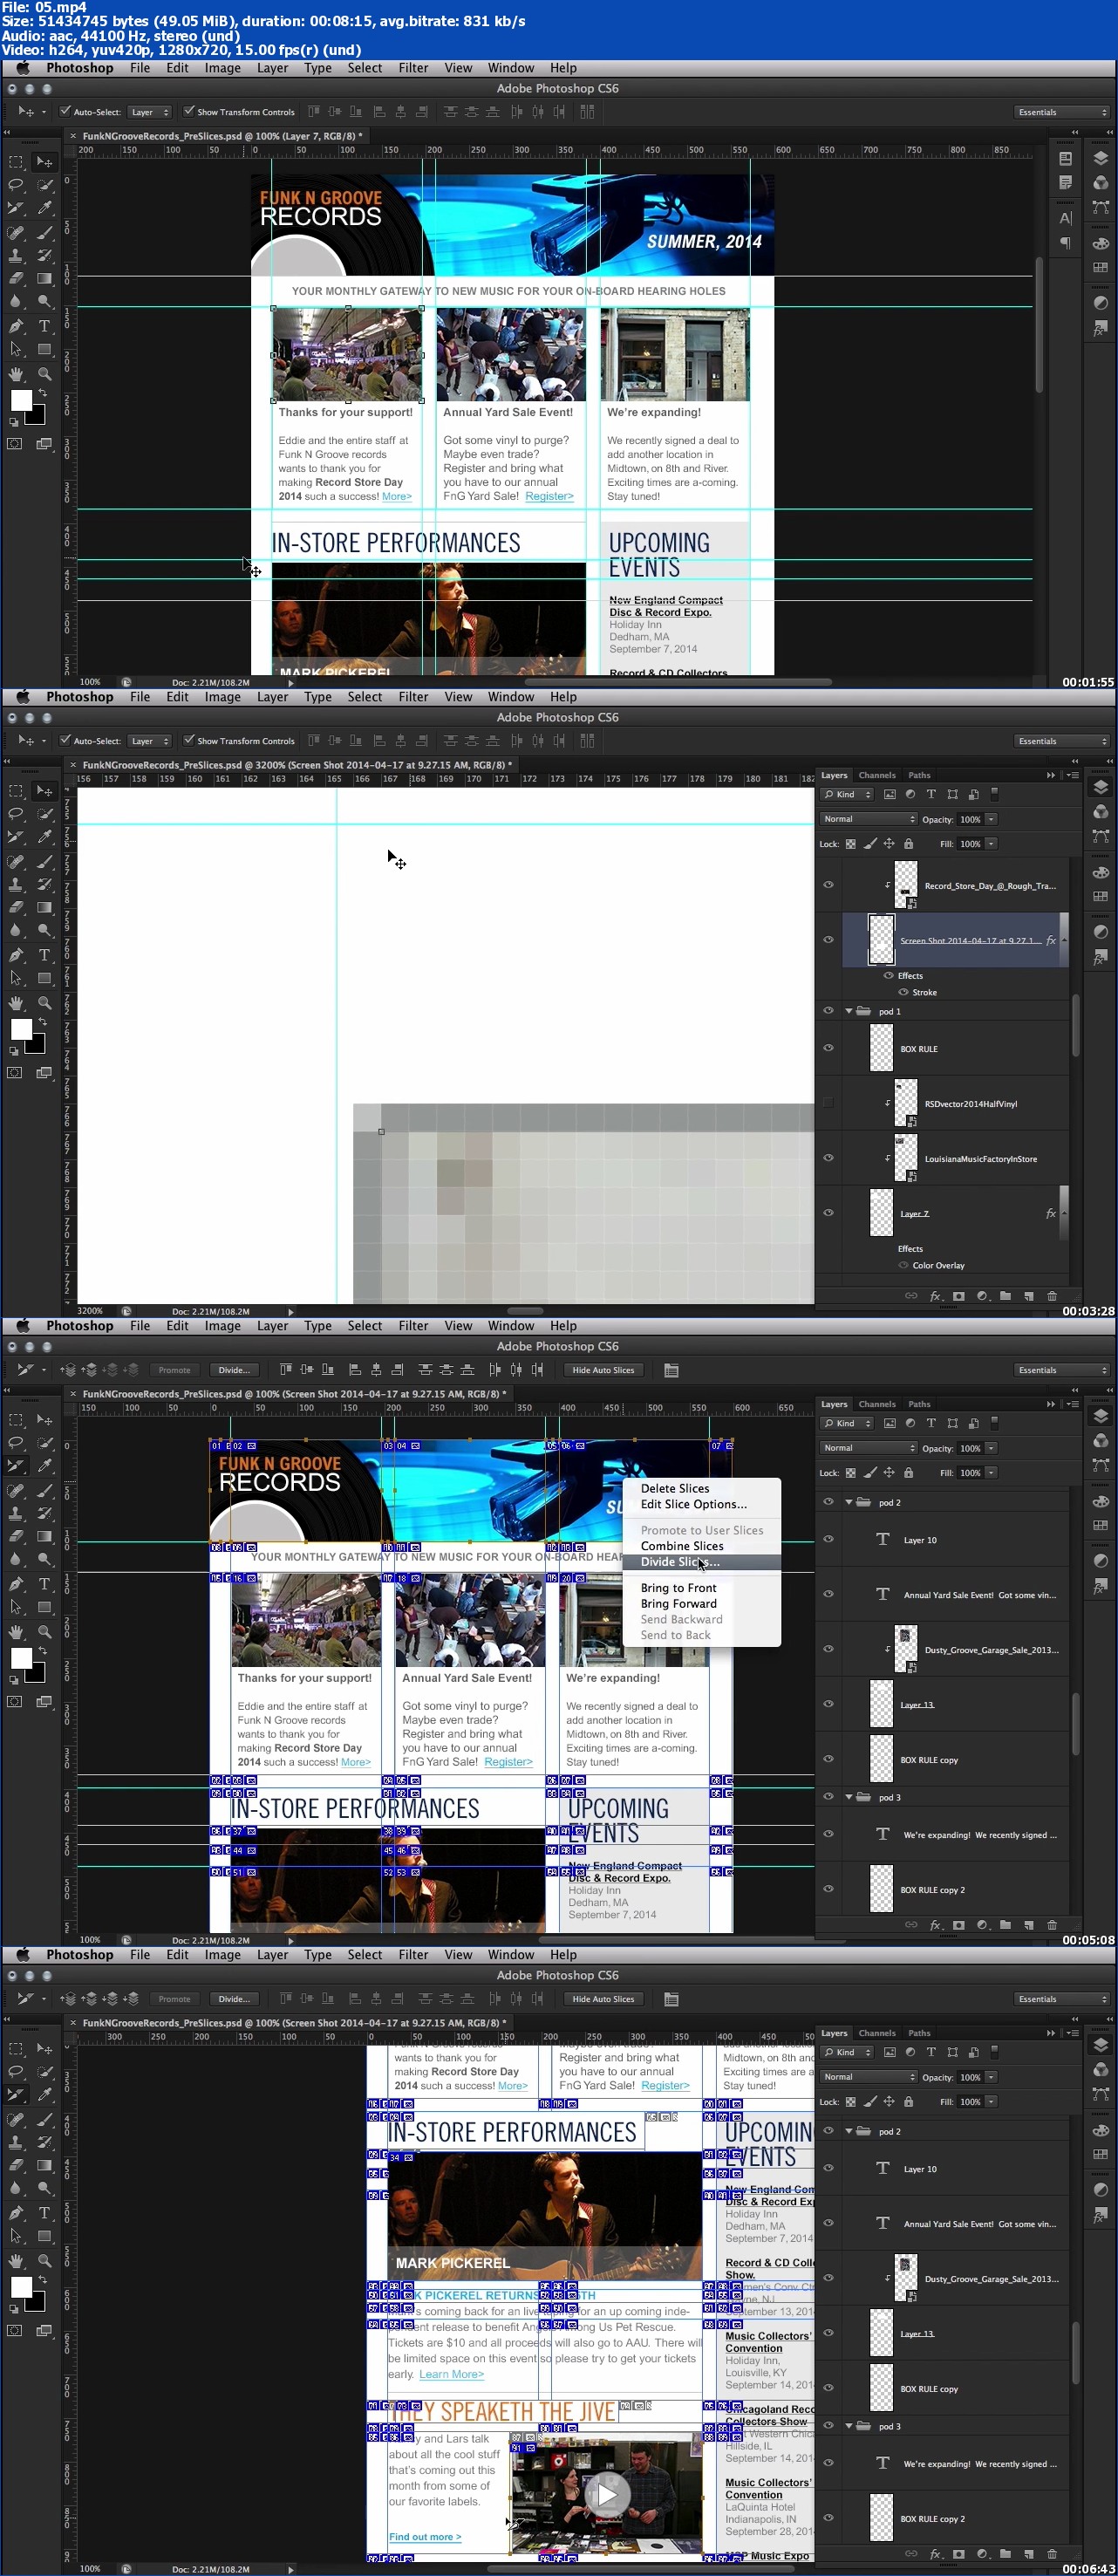Click Lock all padlock icon in 00:03:28 frame

click(x=908, y=844)
